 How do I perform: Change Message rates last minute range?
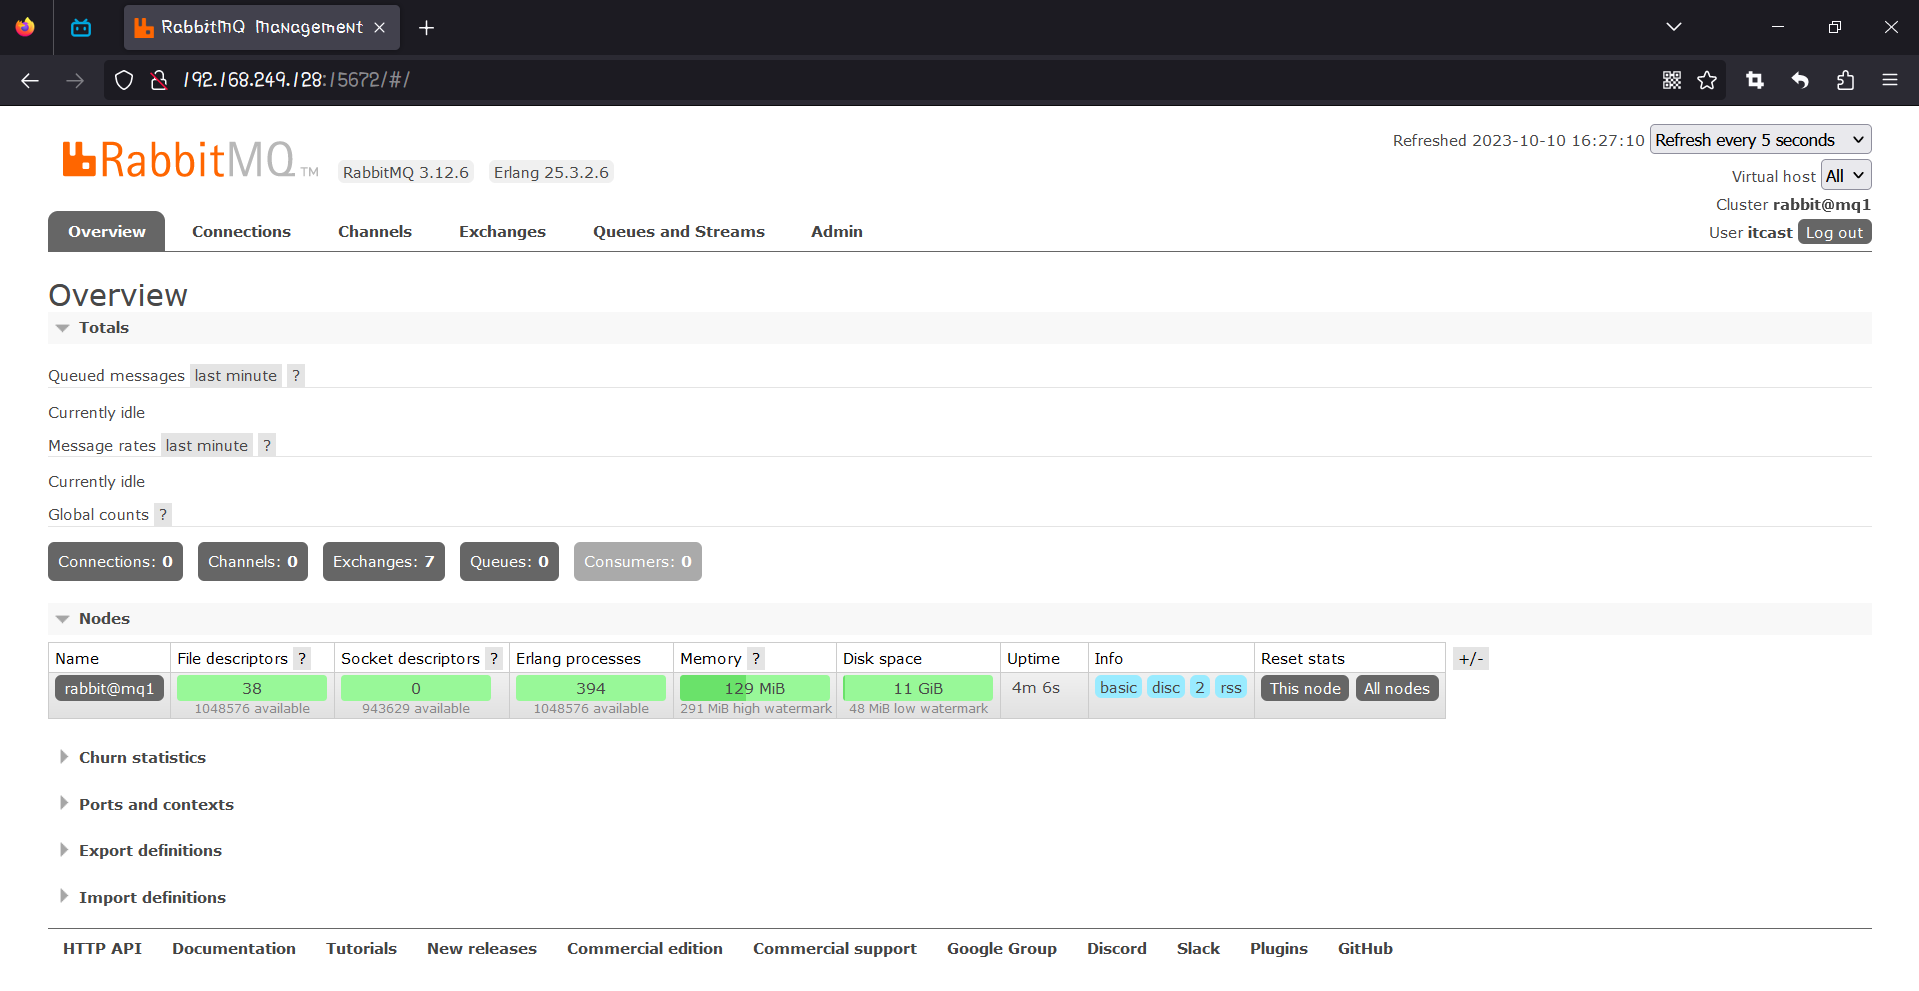[207, 446]
